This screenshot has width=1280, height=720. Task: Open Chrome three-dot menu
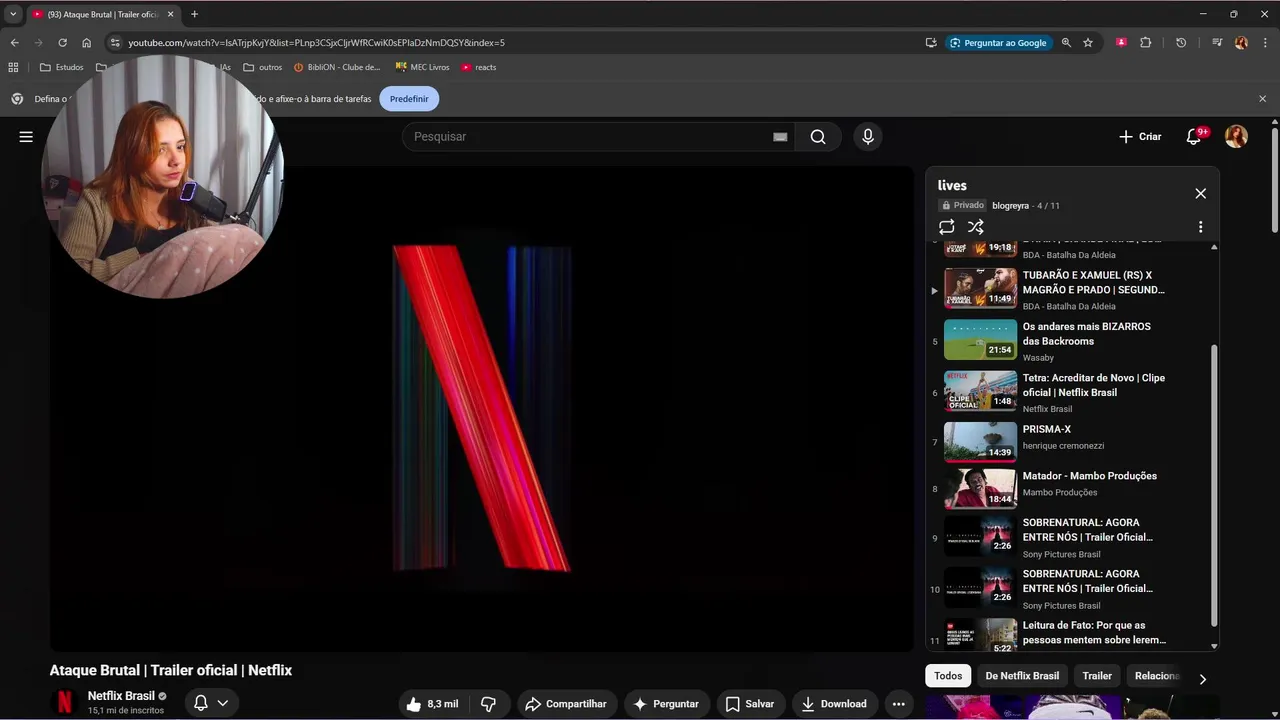(x=1266, y=43)
